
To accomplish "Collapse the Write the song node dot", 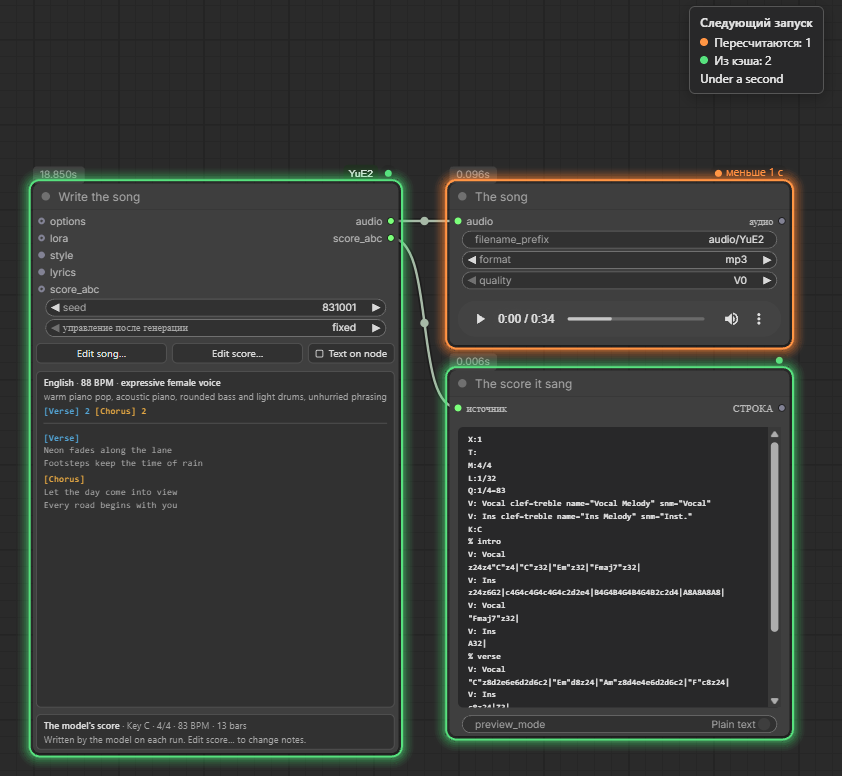I will pyautogui.click(x=46, y=197).
